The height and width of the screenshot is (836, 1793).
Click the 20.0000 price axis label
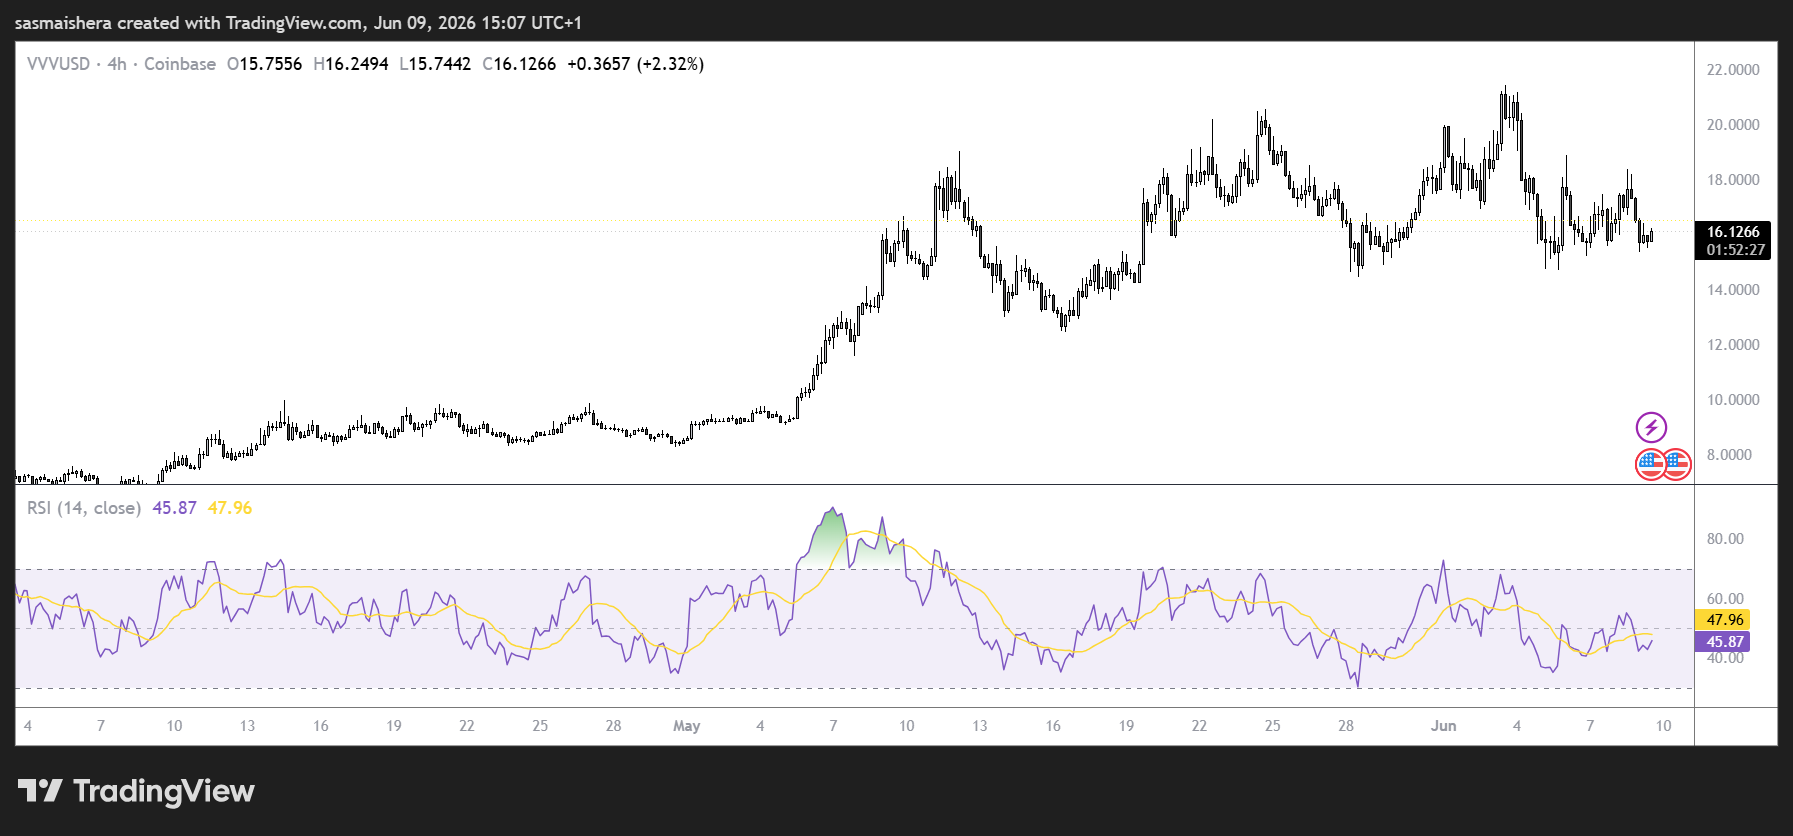(1733, 125)
